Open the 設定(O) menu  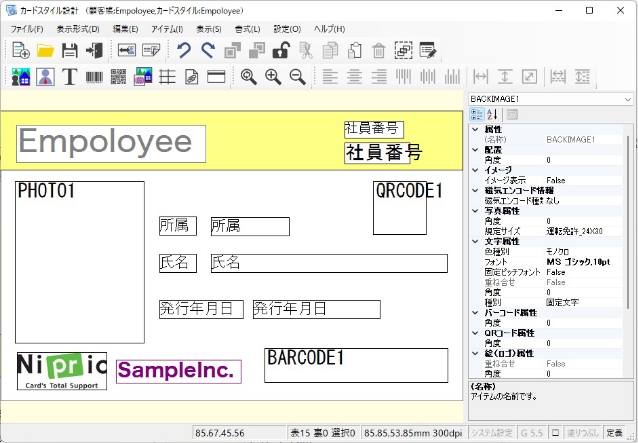pyautogui.click(x=287, y=29)
